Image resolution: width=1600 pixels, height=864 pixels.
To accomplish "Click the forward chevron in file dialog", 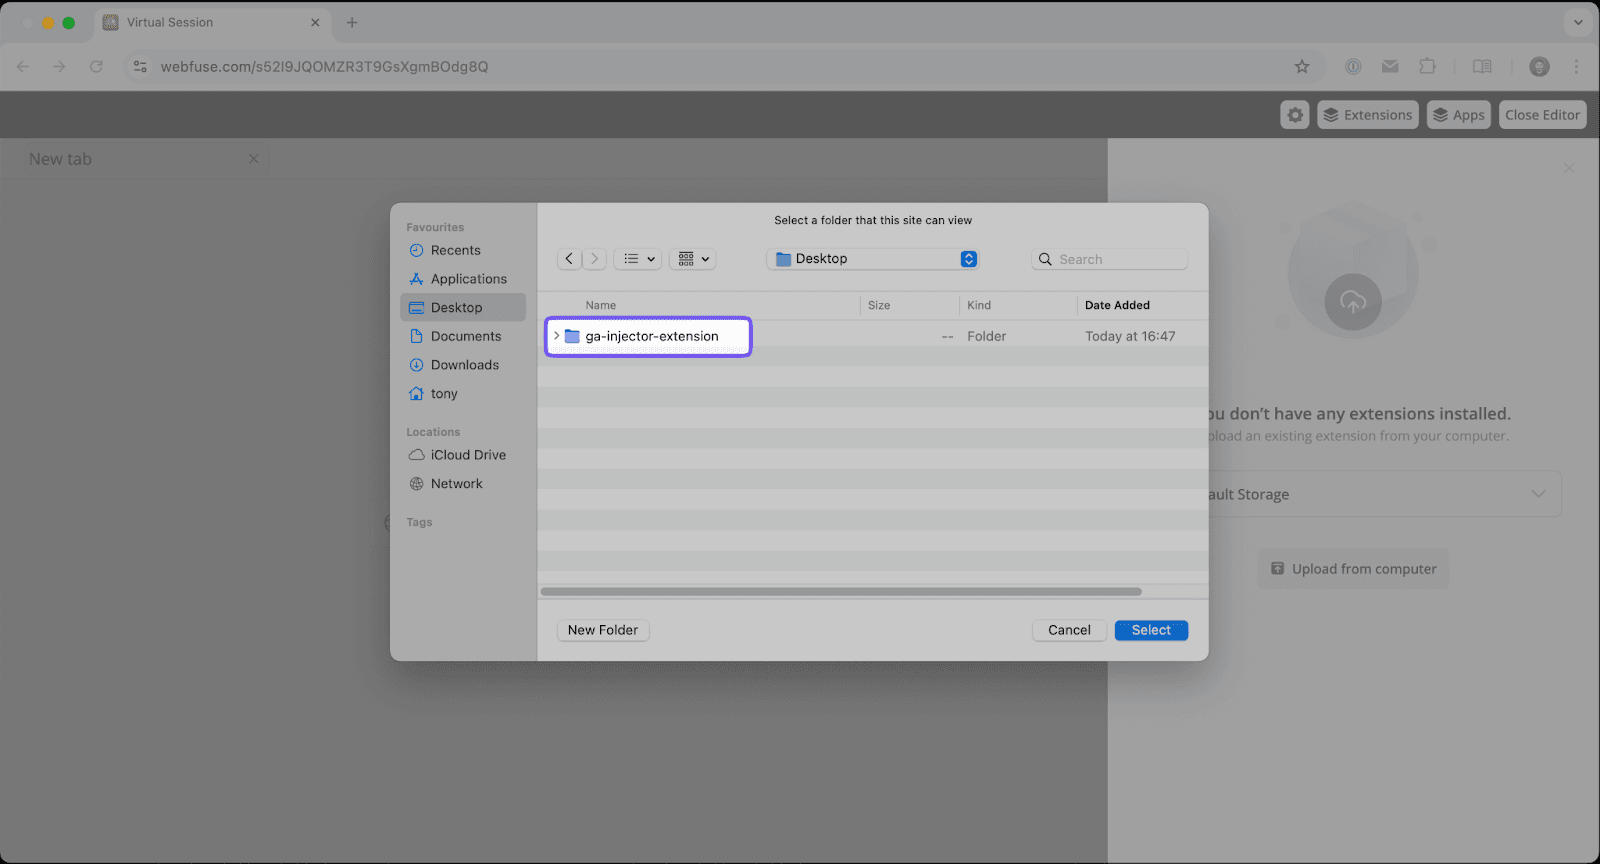I will pyautogui.click(x=594, y=259).
